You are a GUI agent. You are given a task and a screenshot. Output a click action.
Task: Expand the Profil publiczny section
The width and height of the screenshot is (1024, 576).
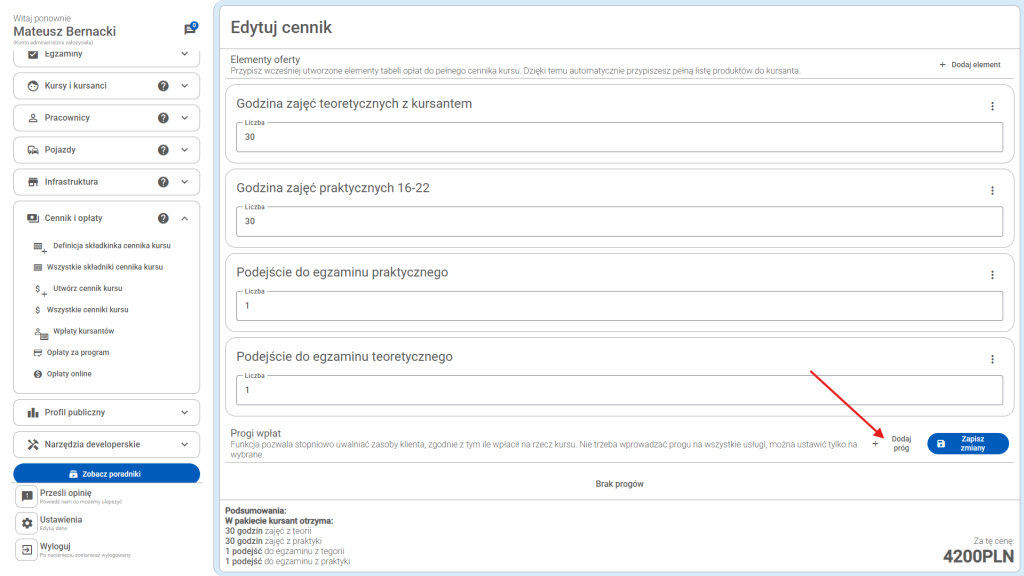[184, 412]
